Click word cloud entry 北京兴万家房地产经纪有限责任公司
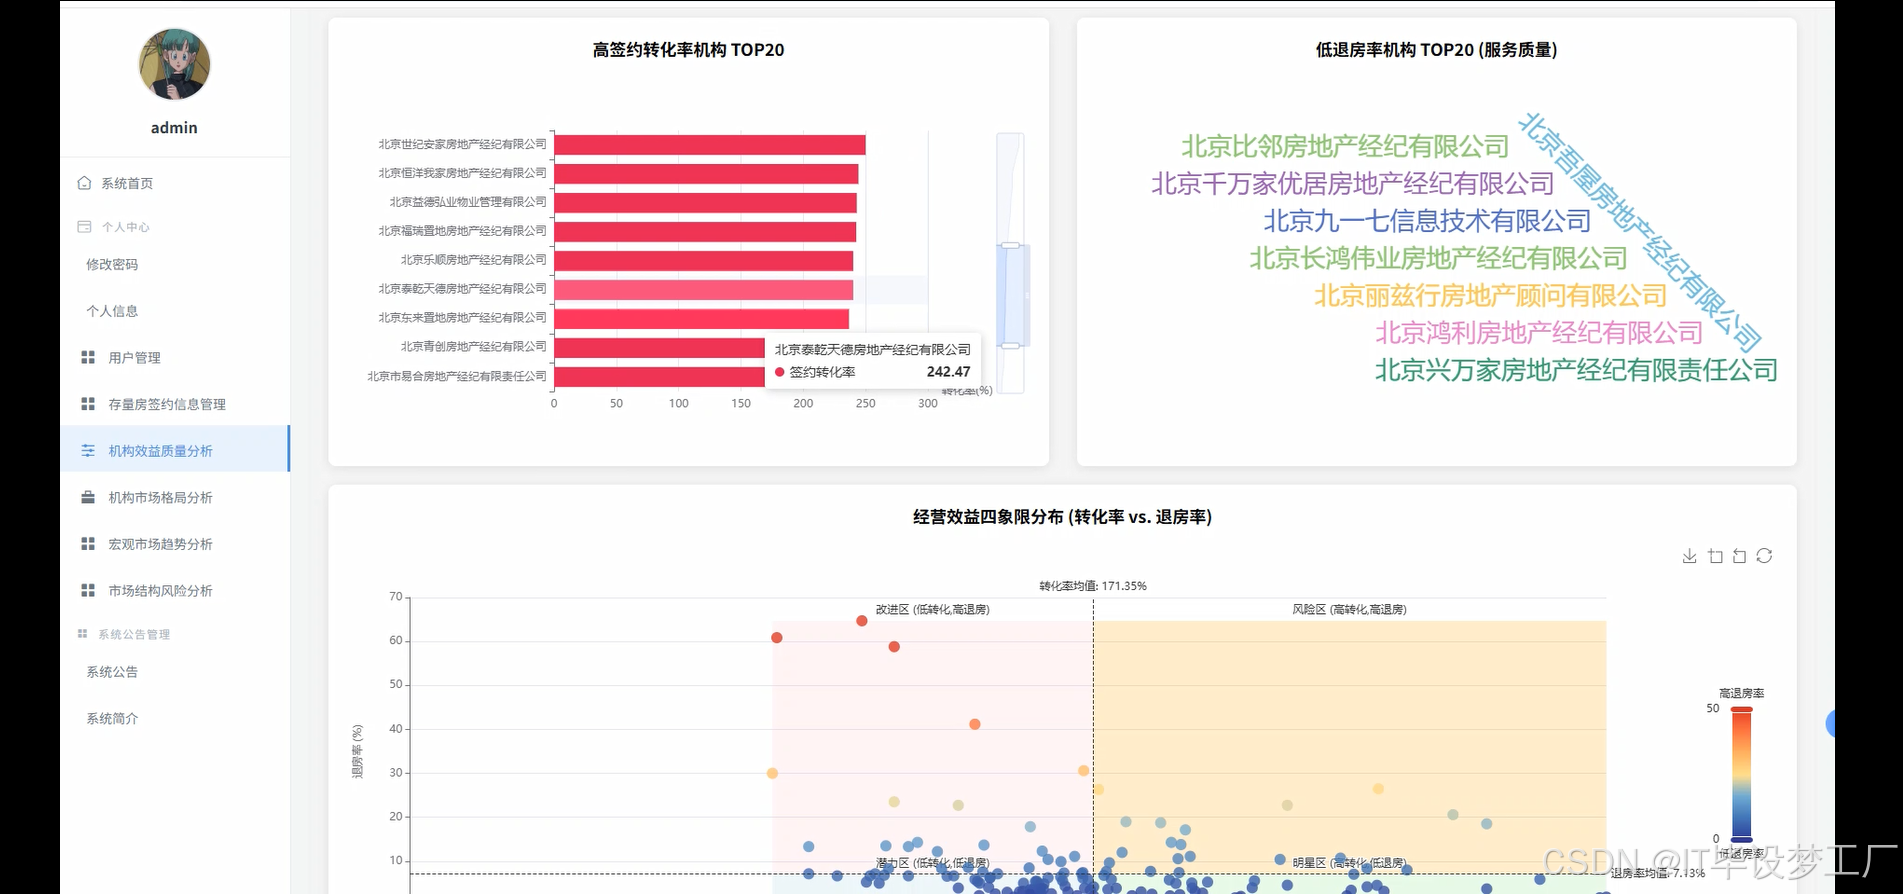Viewport: 1903px width, 894px height. [x=1576, y=370]
